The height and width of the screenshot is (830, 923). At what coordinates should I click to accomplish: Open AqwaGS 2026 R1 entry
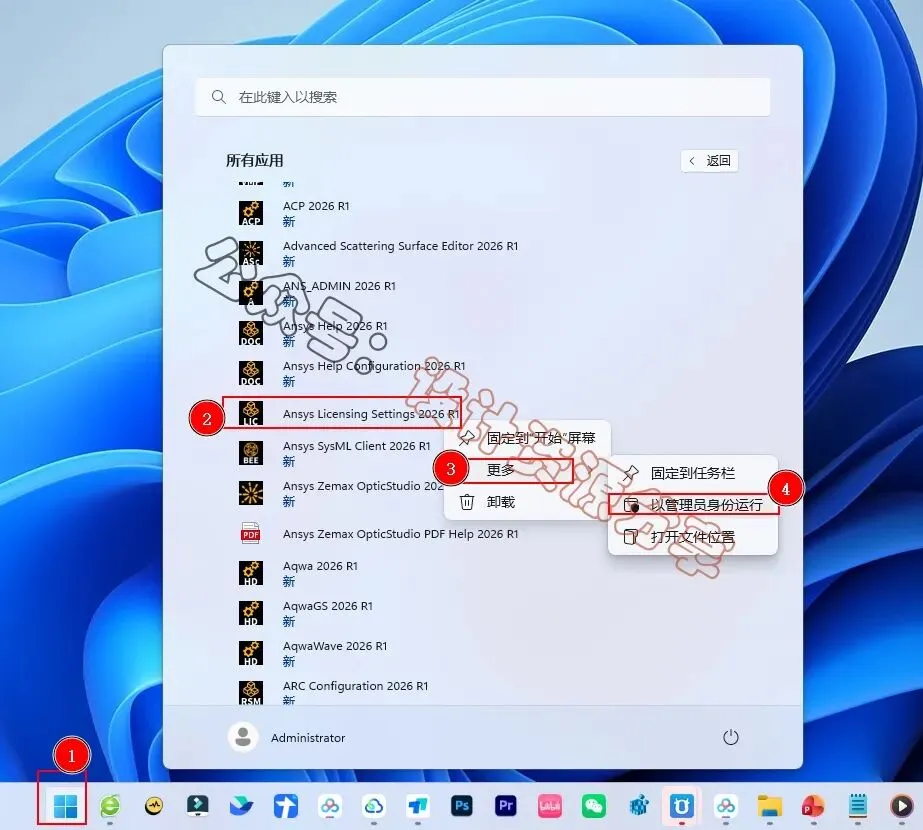tap(328, 606)
